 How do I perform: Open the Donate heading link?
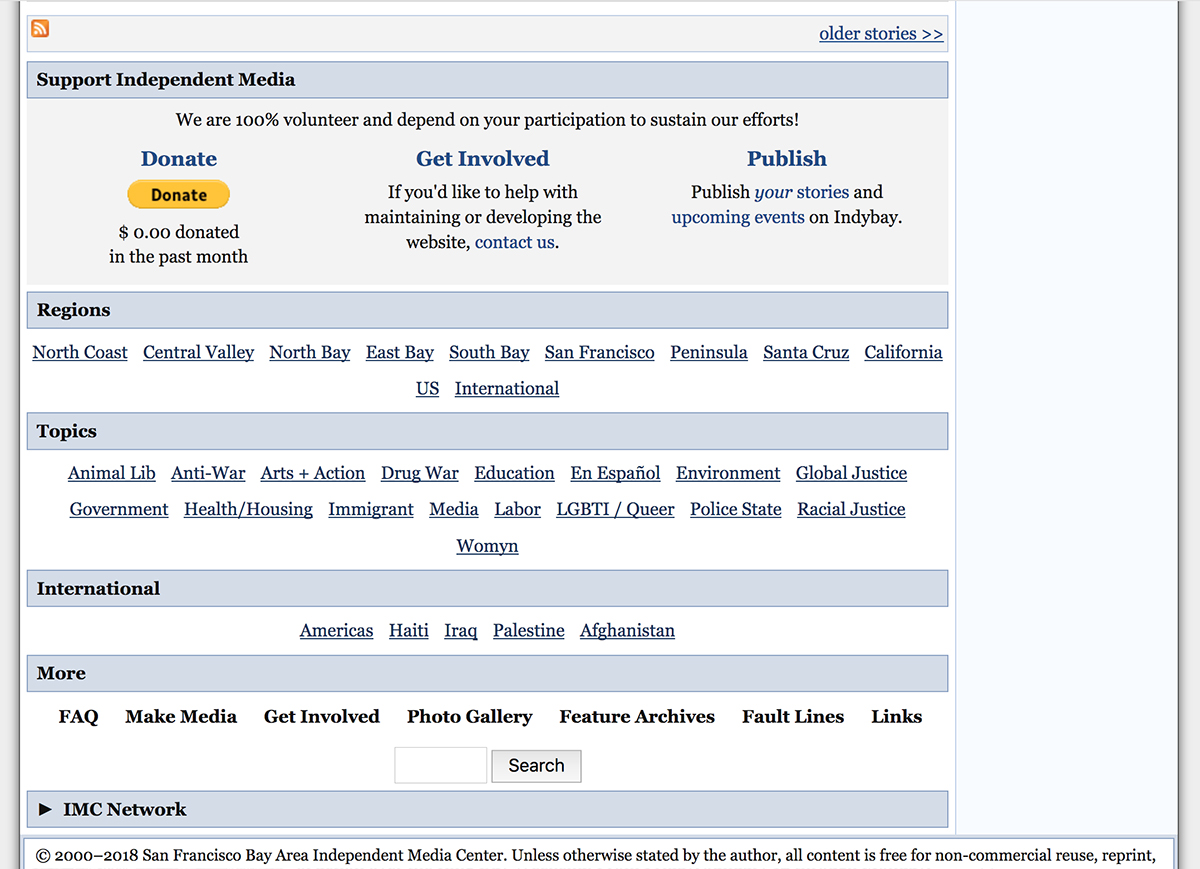[179, 159]
